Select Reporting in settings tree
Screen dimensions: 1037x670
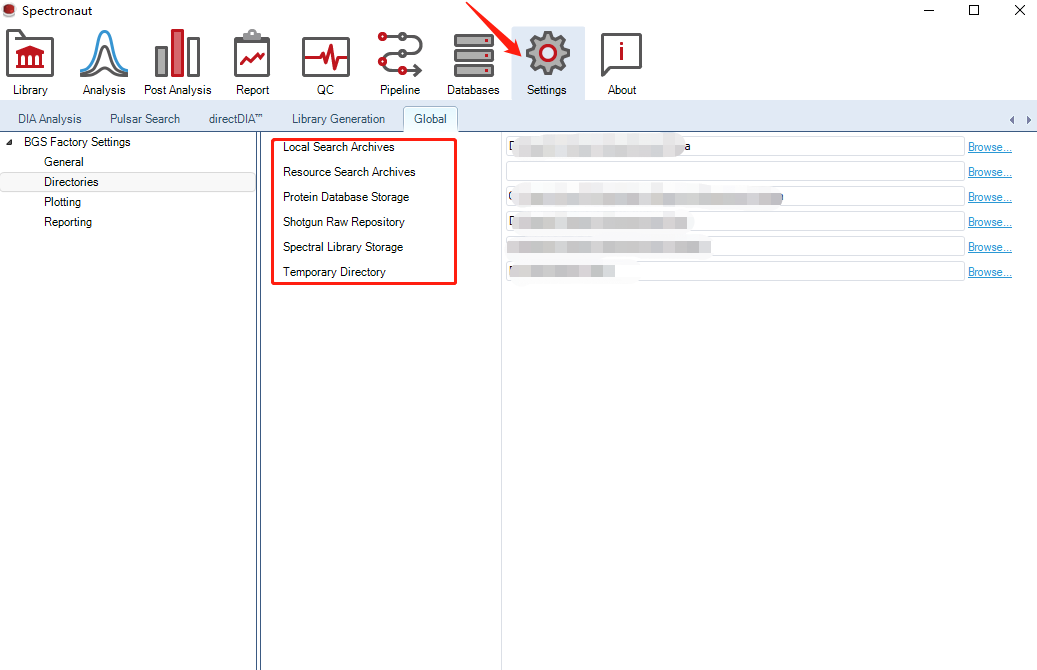[x=68, y=222]
